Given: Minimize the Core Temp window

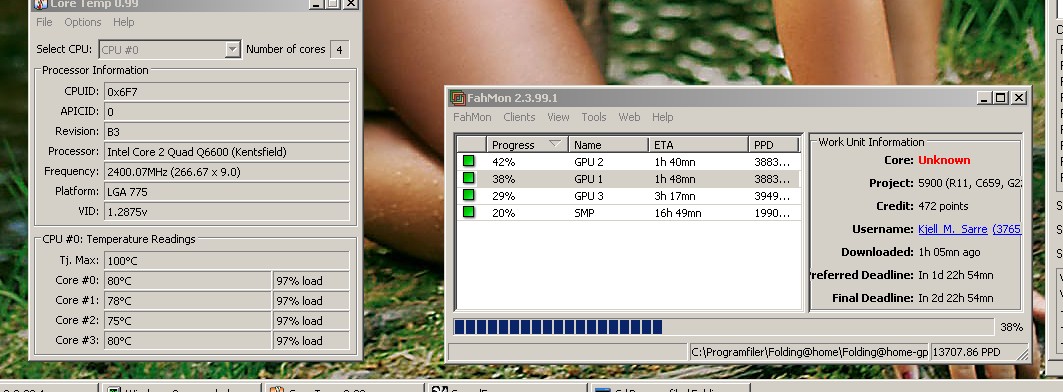Looking at the screenshot, I should click(x=317, y=3).
